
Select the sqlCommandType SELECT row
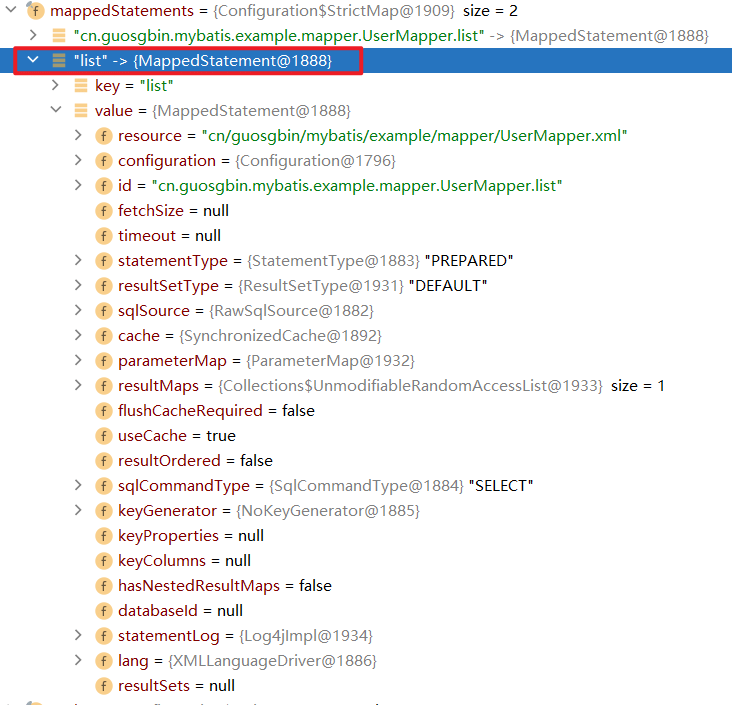(x=326, y=486)
